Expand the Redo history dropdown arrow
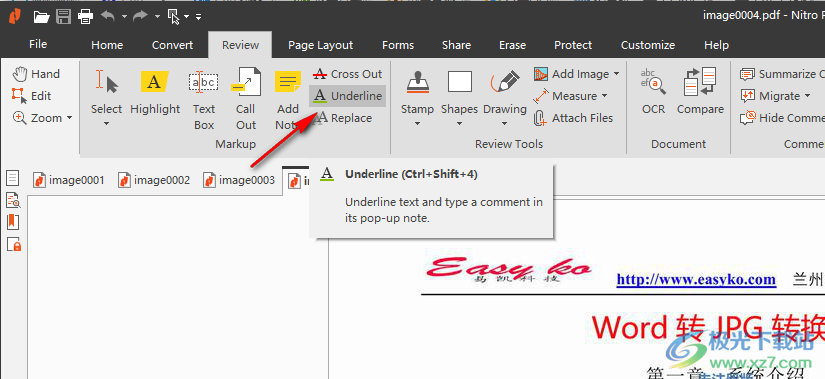The width and height of the screenshot is (825, 379). pos(157,17)
